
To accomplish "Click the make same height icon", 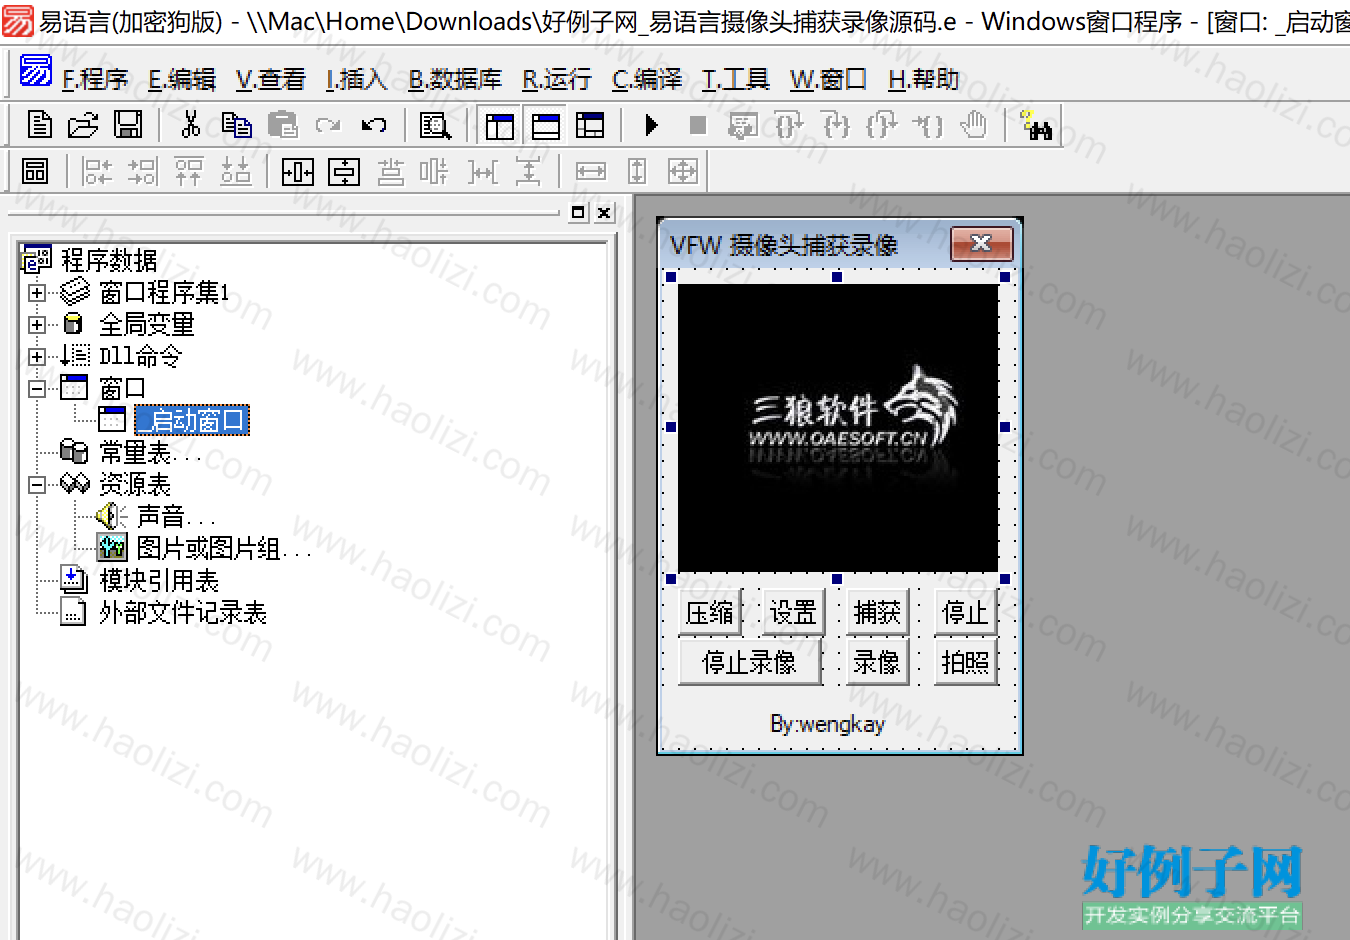I will tap(637, 171).
